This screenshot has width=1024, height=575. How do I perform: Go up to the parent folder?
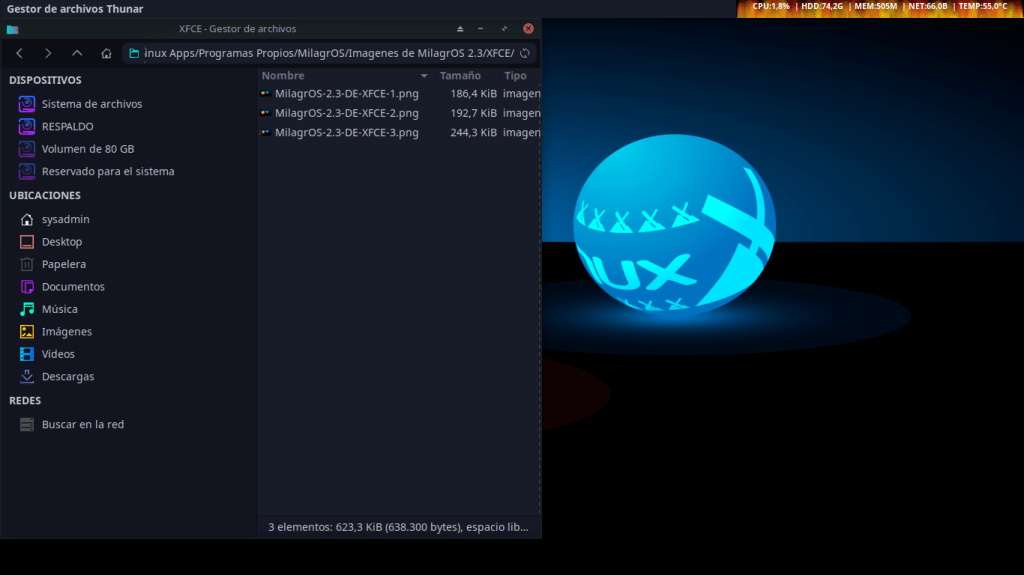(x=77, y=53)
